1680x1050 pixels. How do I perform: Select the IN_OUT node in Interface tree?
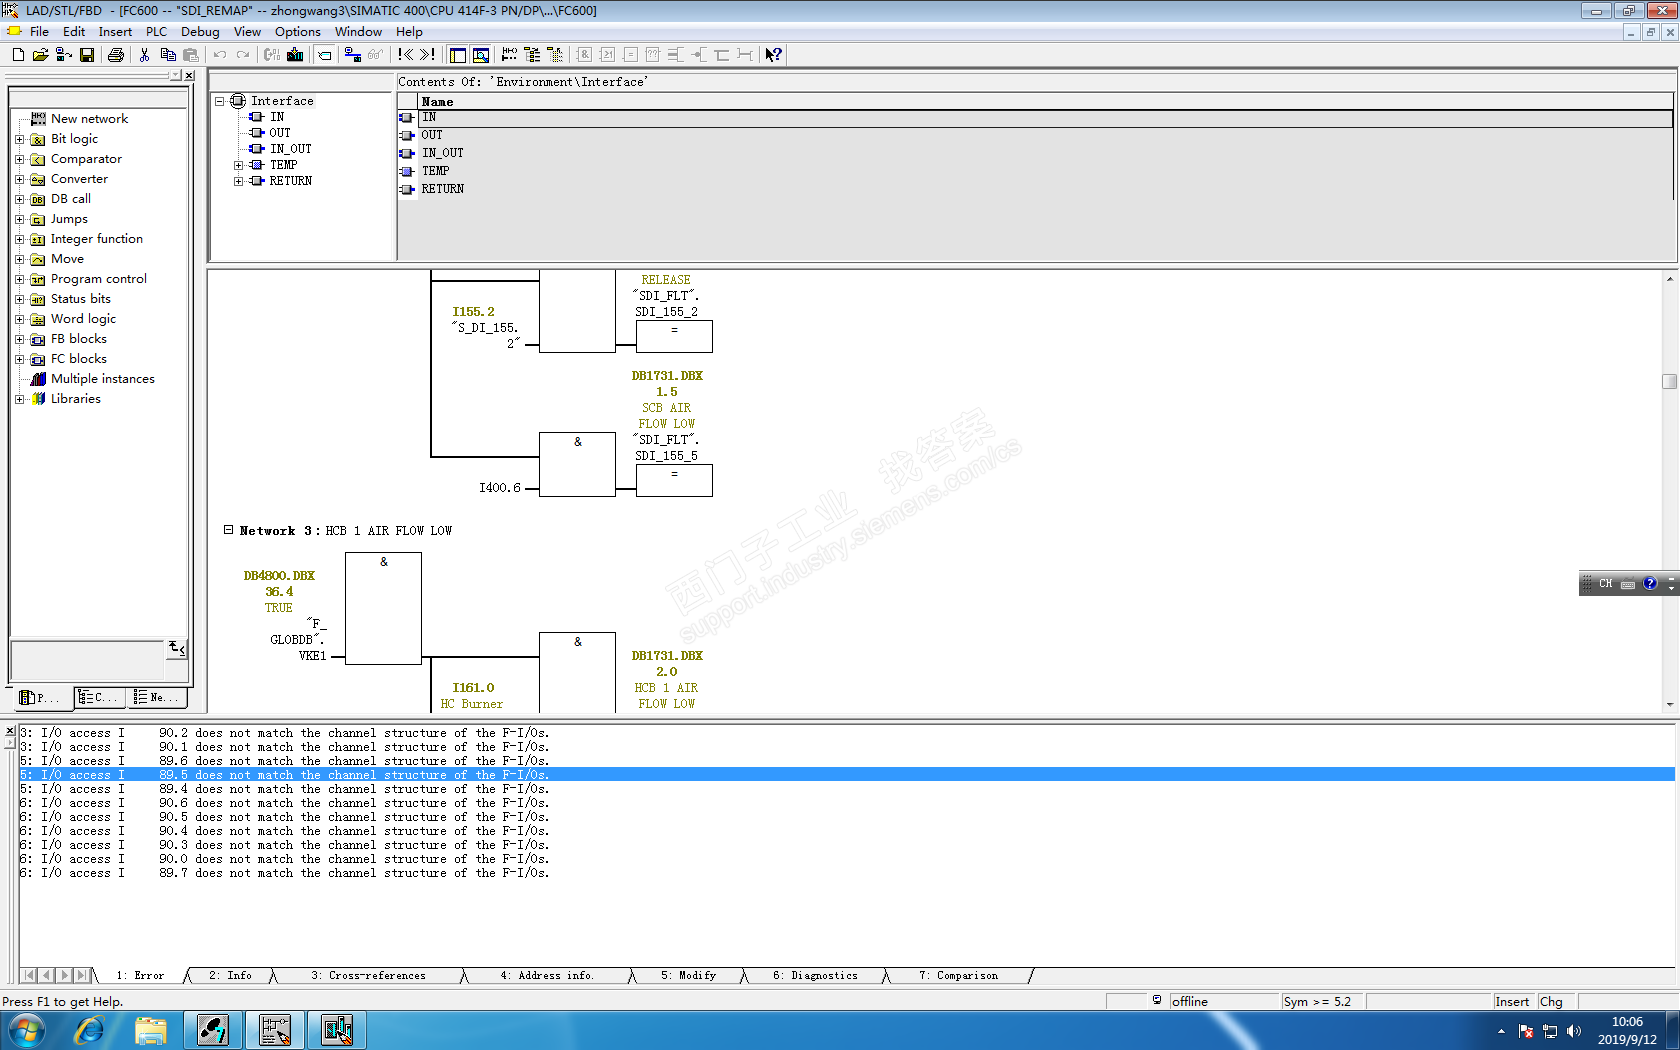[x=291, y=149]
